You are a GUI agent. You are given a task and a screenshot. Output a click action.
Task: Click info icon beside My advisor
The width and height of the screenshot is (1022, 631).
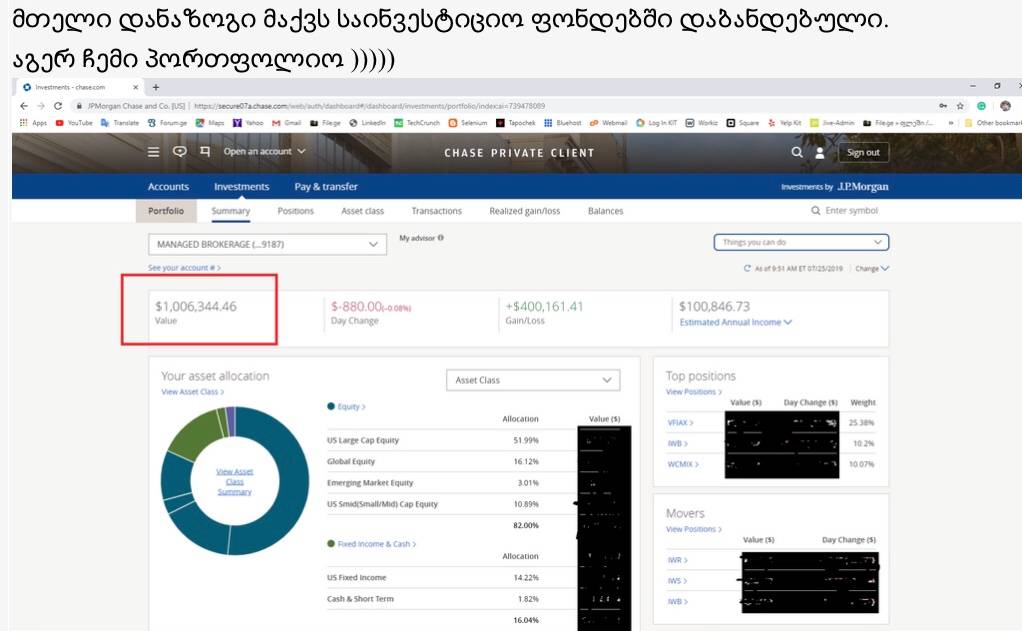pyautogui.click(x=441, y=238)
